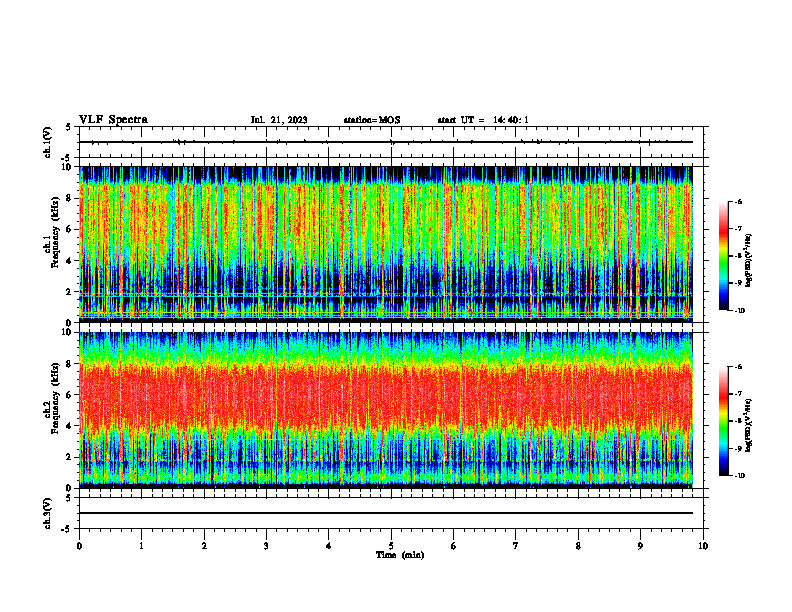
Task: Click the "station=MOS" header label
Action: click(372, 120)
